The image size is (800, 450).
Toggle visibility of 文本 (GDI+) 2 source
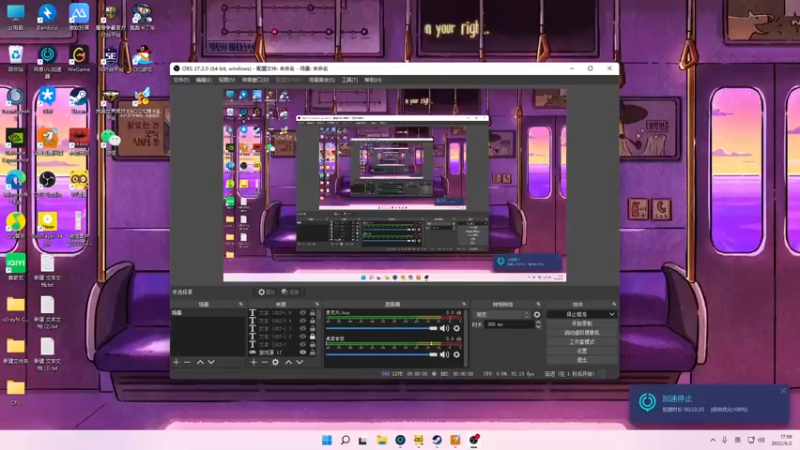(303, 337)
